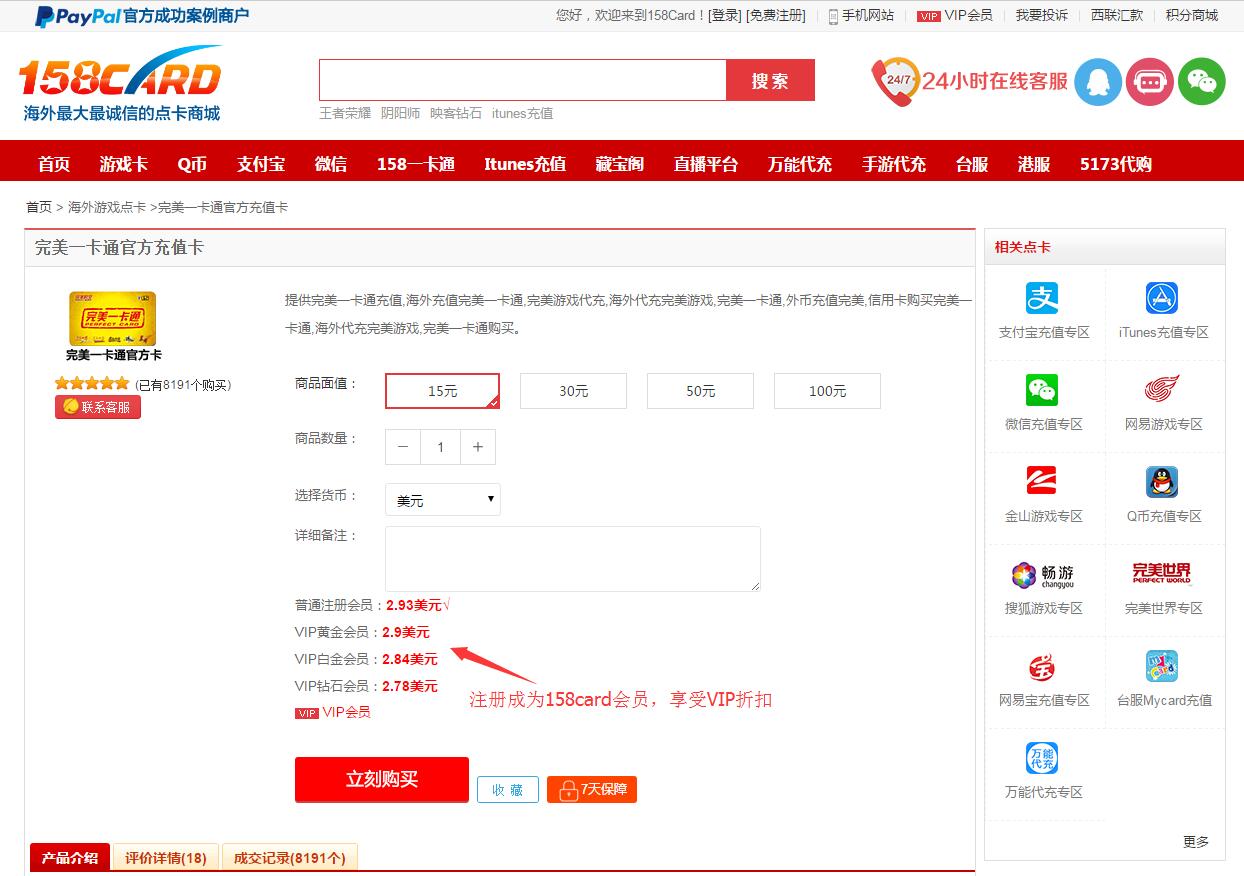Open Alipay recharge zone icon
The height and width of the screenshot is (876, 1244).
click(x=1042, y=298)
